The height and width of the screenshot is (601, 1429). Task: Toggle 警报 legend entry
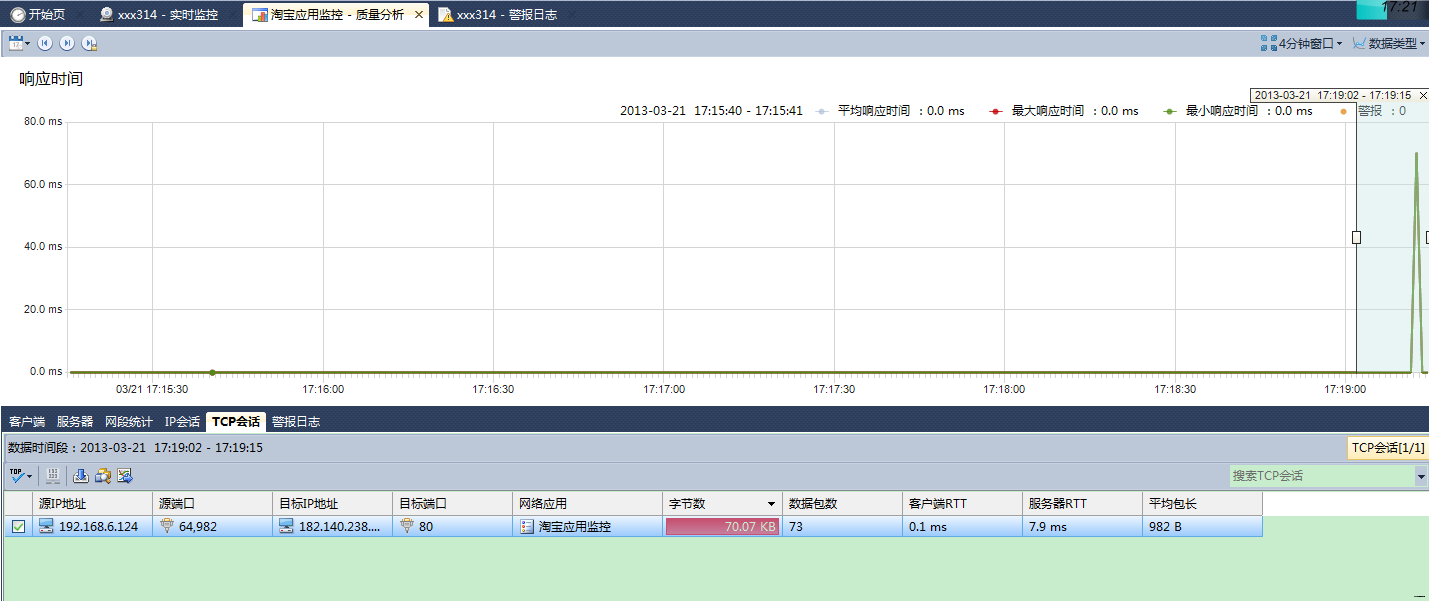(1373, 111)
